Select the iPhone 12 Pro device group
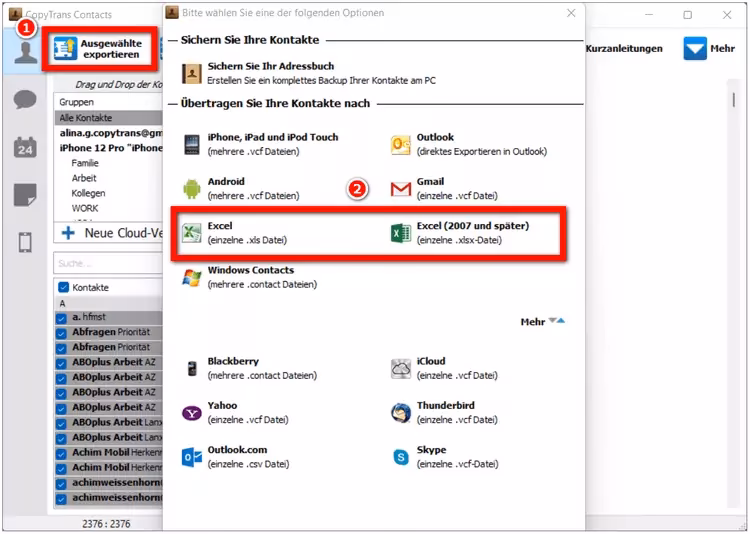Screen dimensions: 750x534 [110, 147]
